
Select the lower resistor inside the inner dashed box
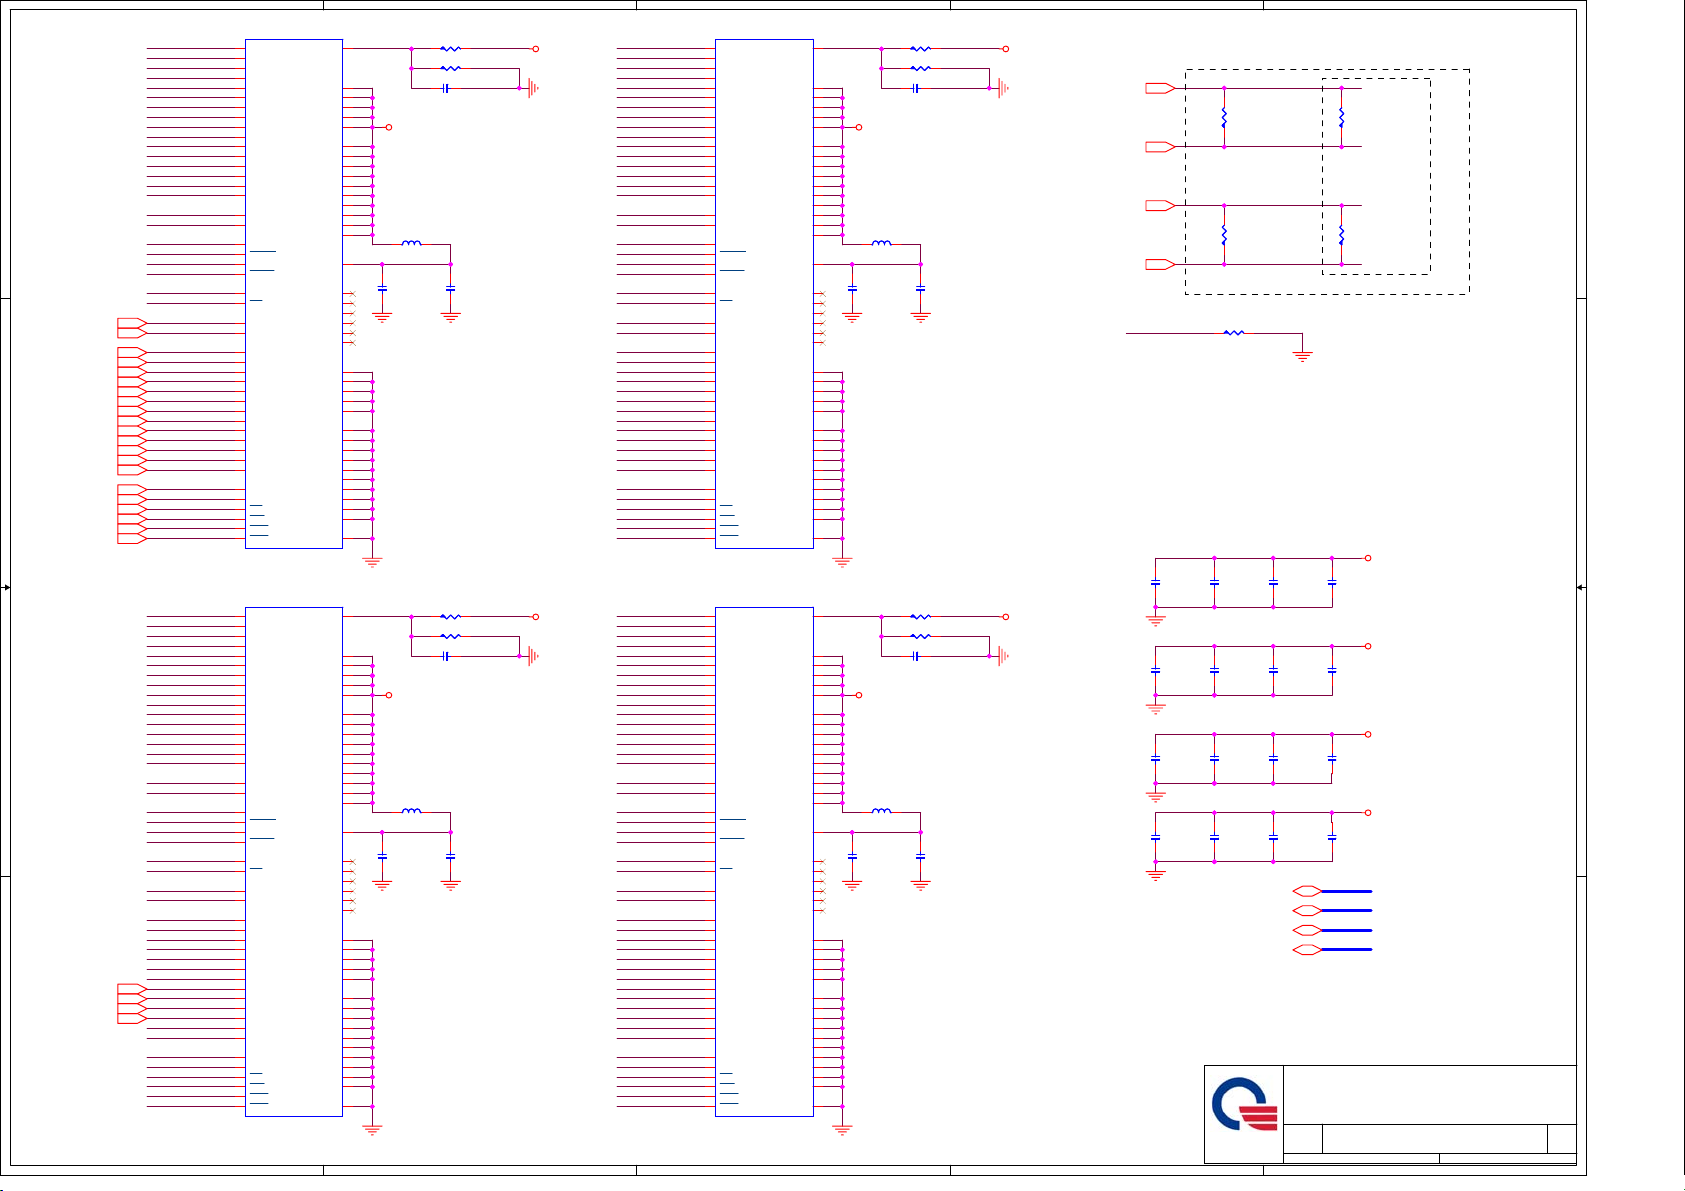coord(1341,235)
